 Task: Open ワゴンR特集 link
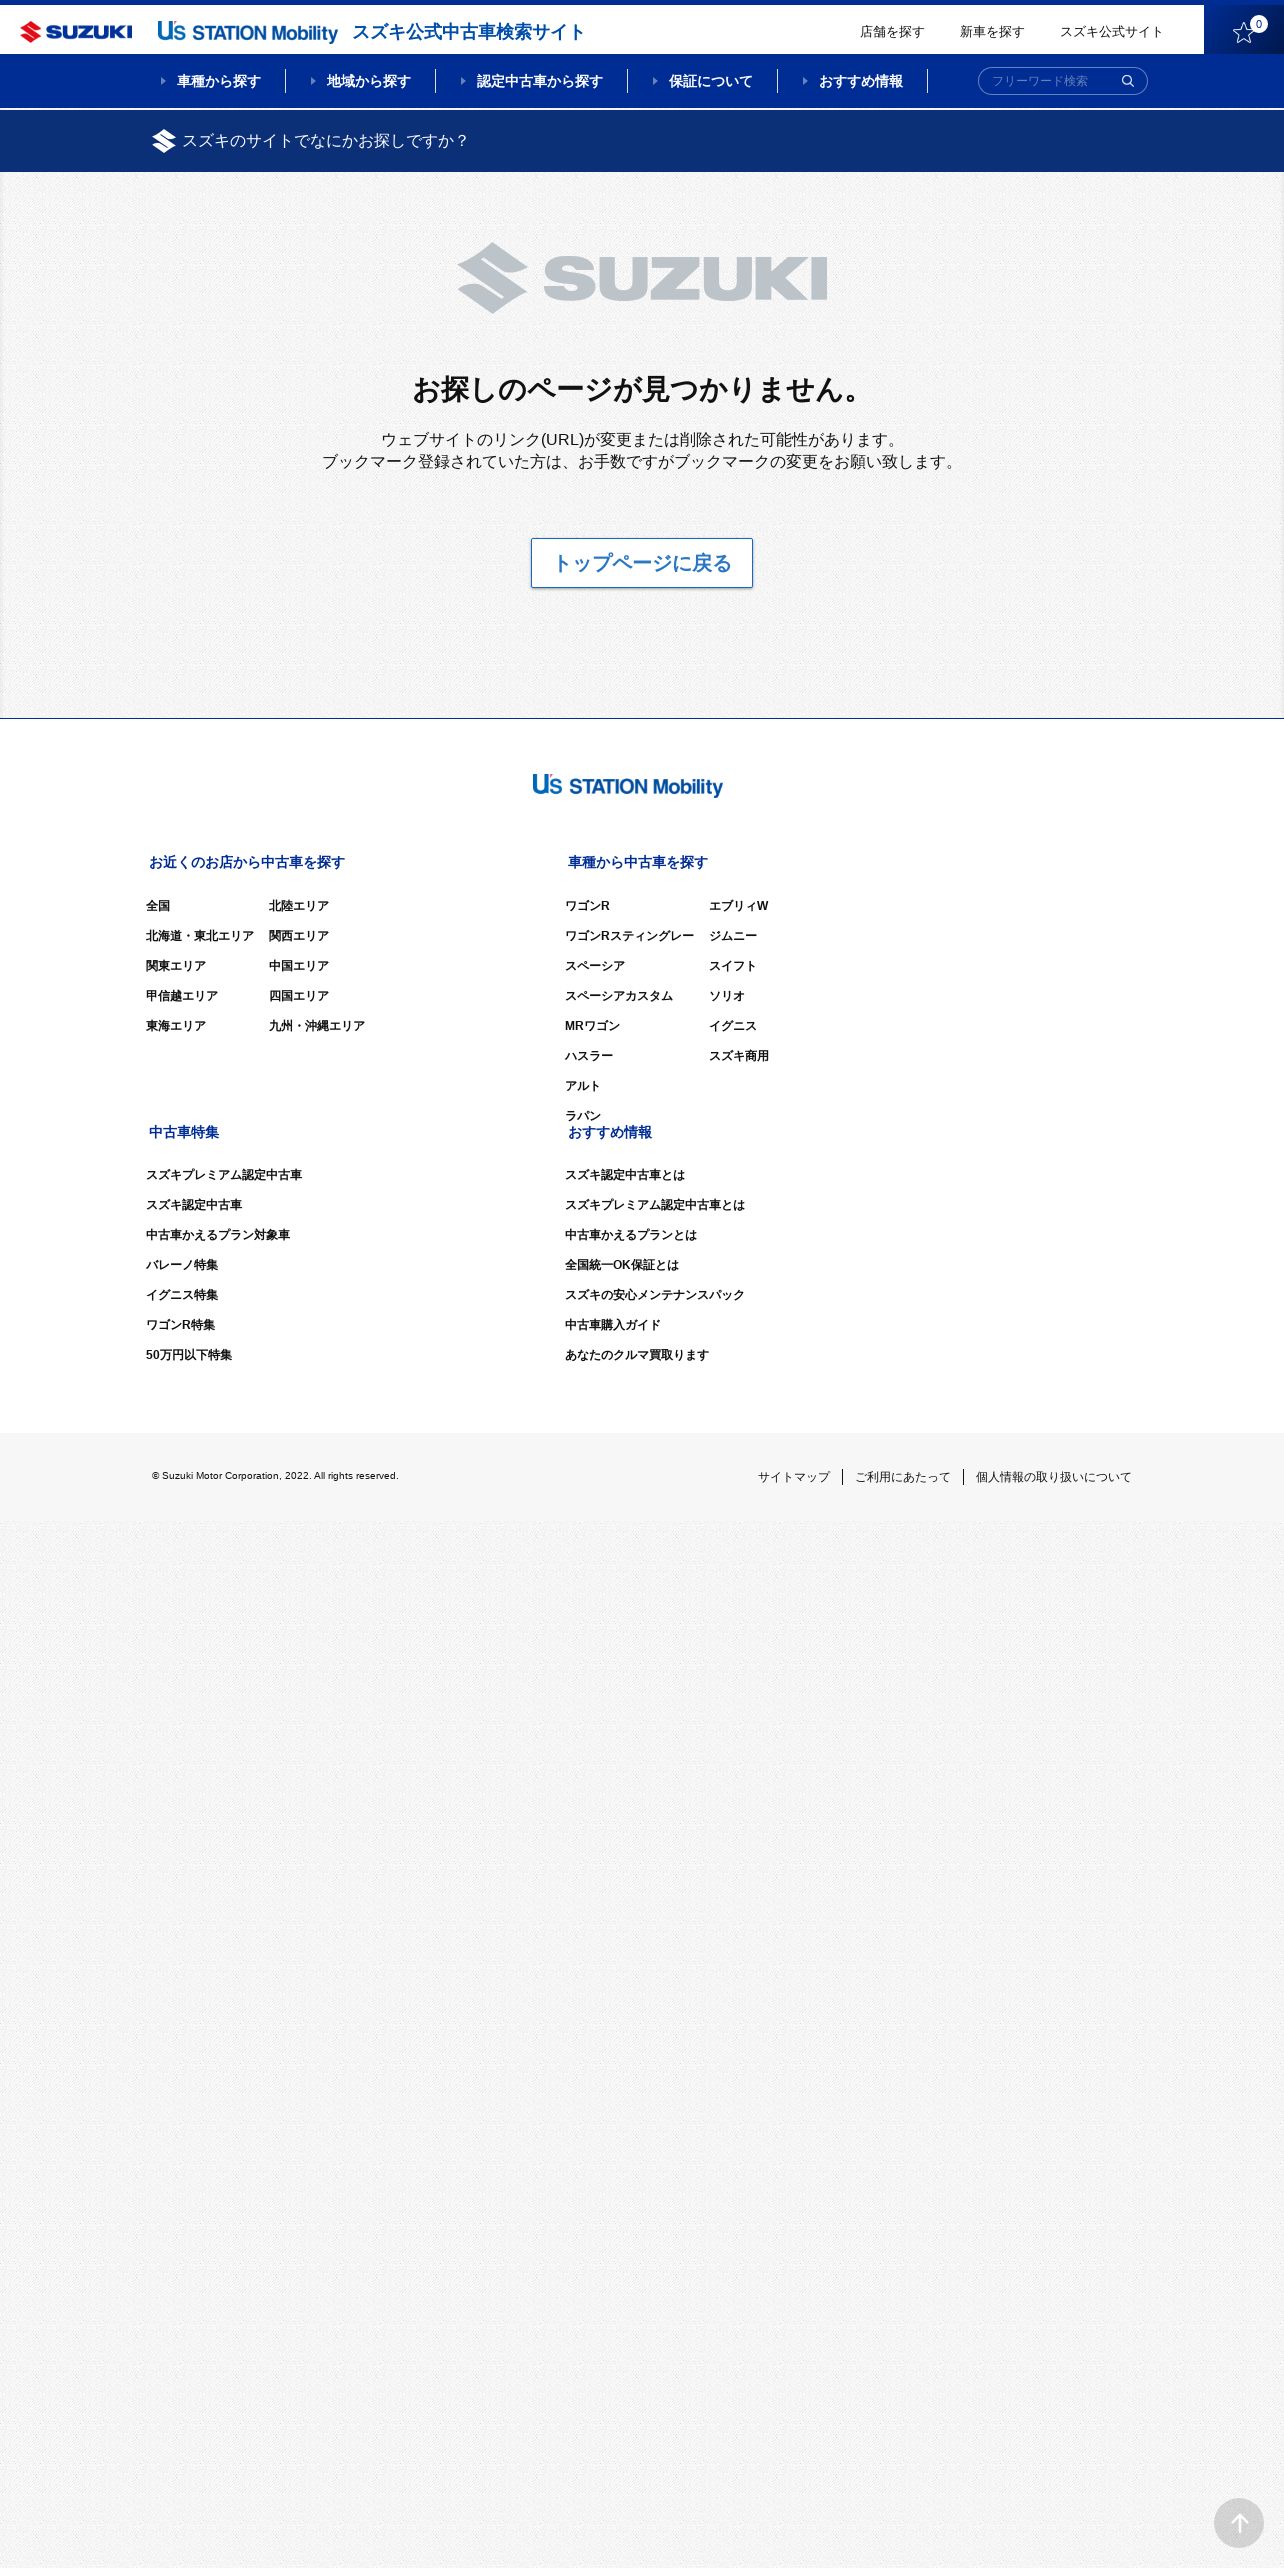(181, 1325)
